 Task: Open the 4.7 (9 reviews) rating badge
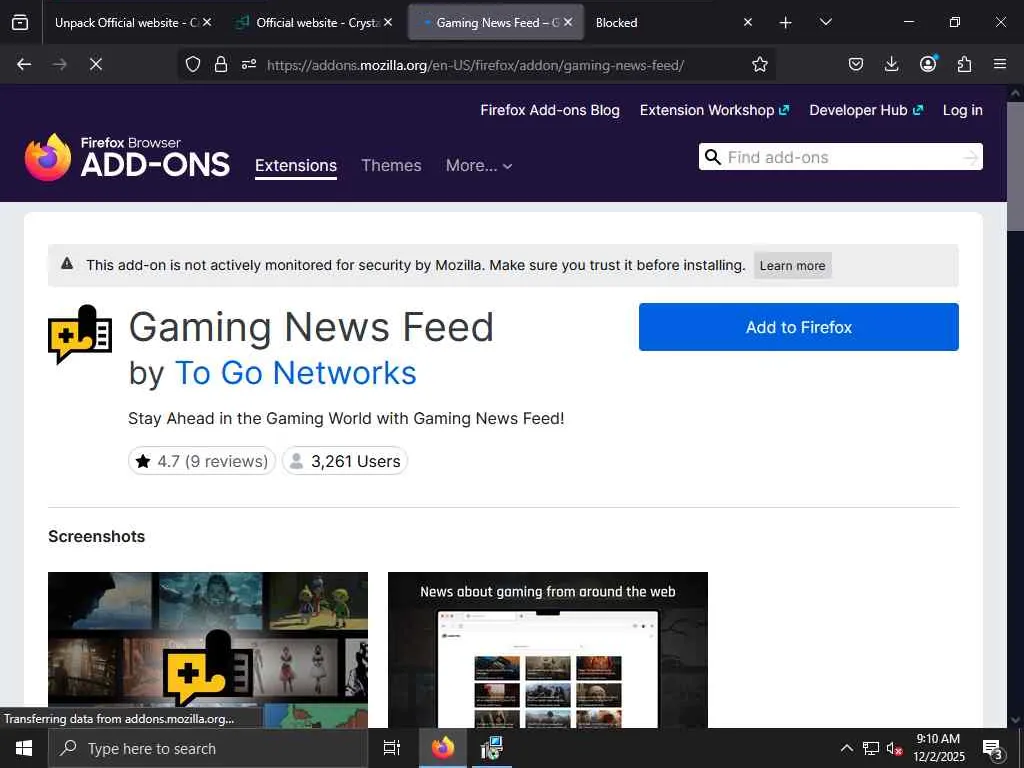pos(202,461)
